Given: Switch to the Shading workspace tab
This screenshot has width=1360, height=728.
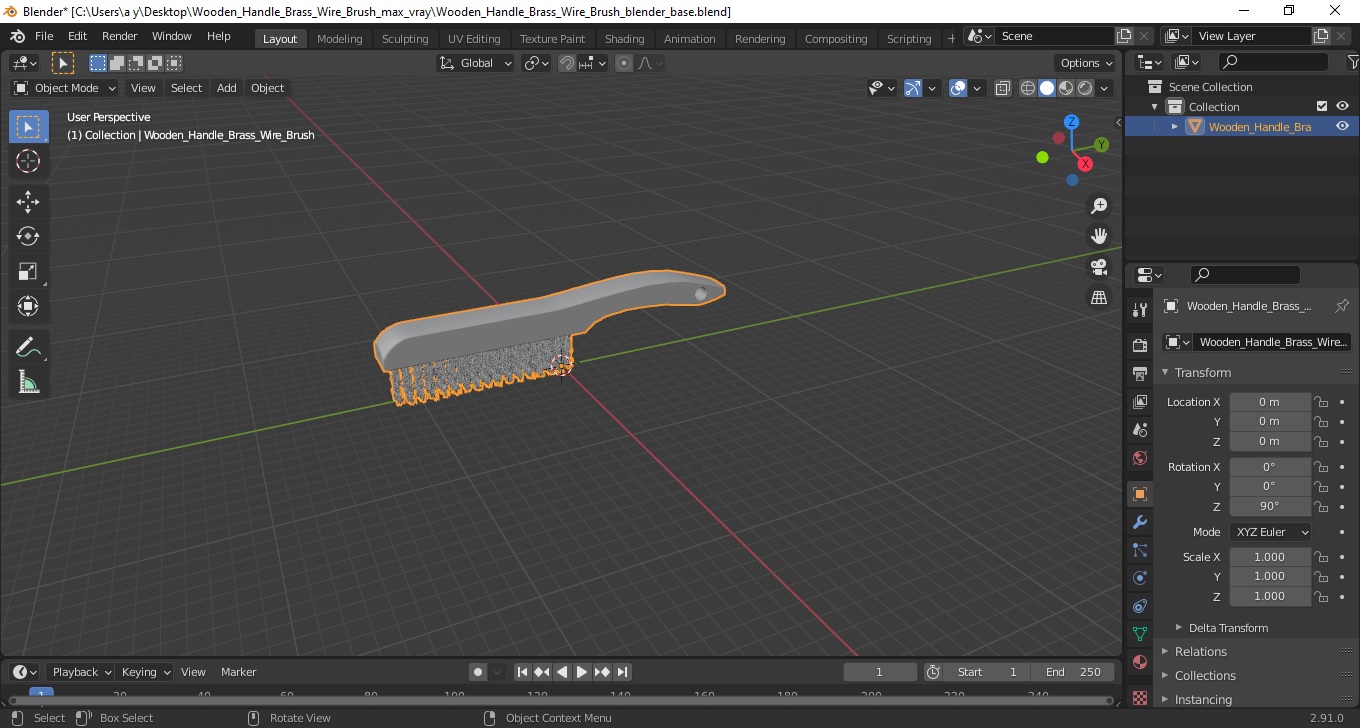Looking at the screenshot, I should click(x=624, y=39).
